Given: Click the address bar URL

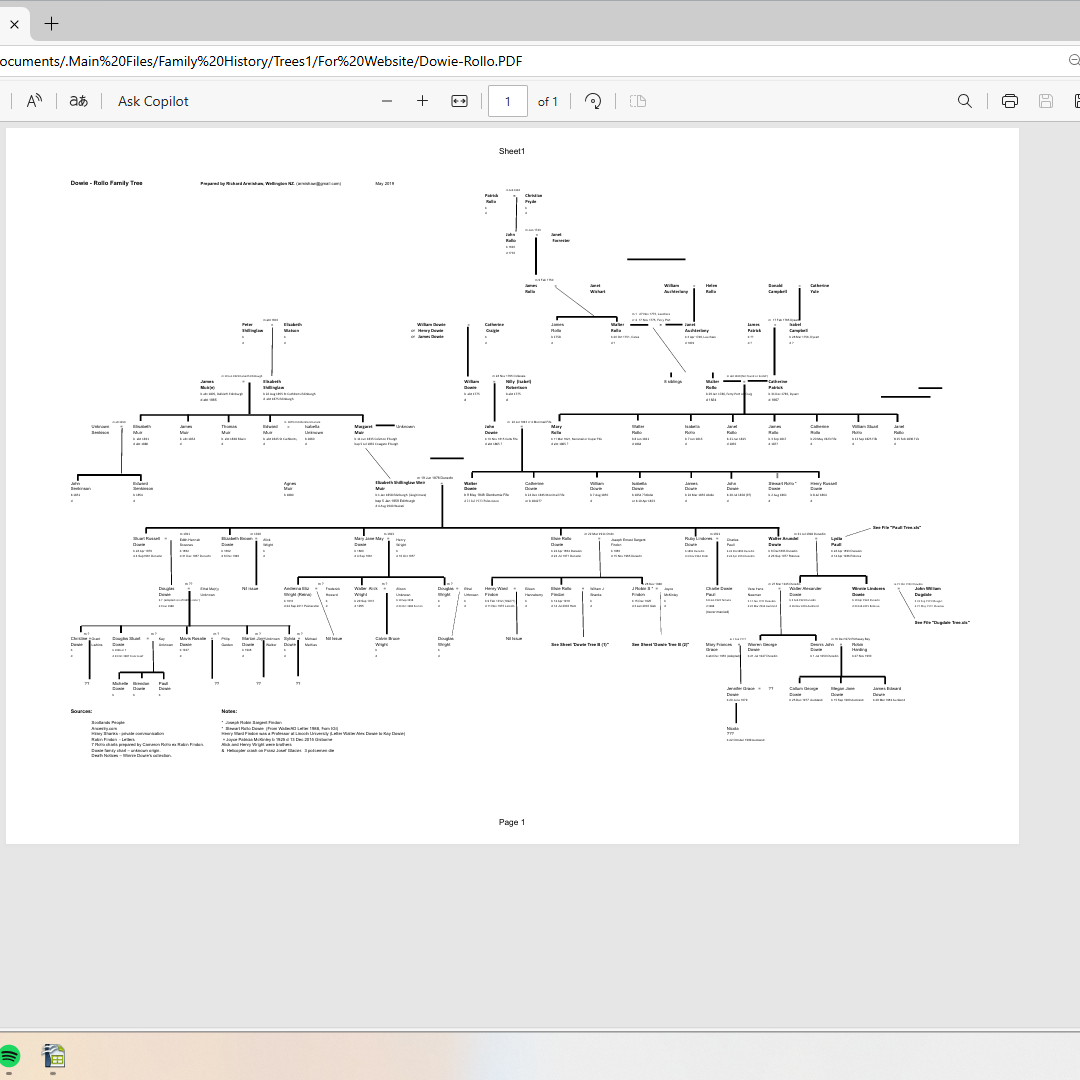Looking at the screenshot, I should pos(260,61).
